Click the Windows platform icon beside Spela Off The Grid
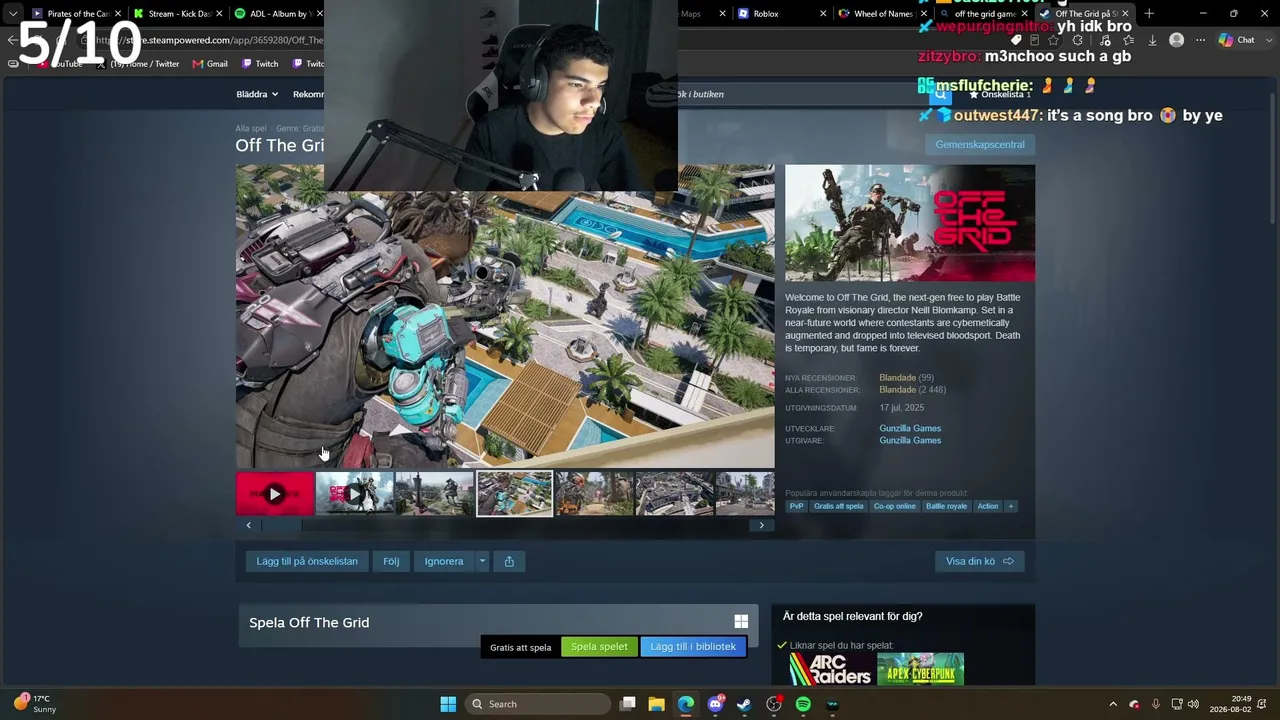The image size is (1280, 720). point(741,622)
